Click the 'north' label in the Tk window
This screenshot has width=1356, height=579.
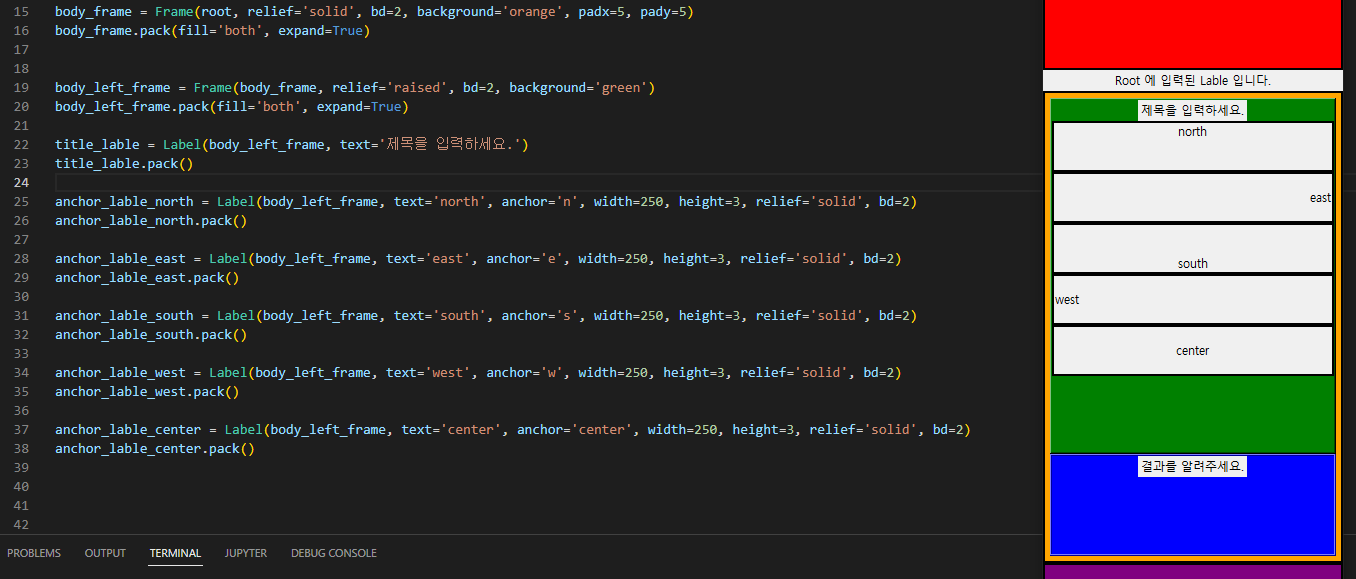pos(1192,146)
